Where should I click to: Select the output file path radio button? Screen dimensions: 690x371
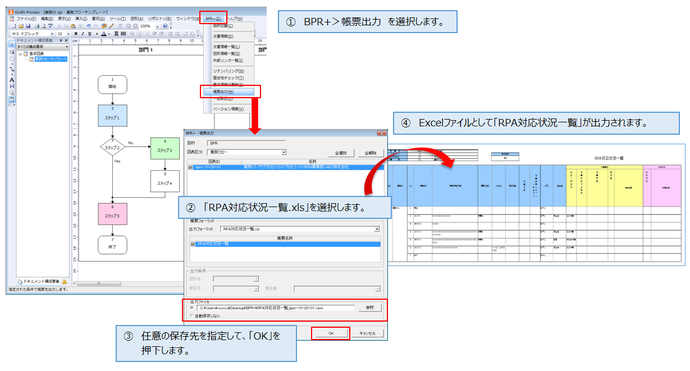click(192, 308)
